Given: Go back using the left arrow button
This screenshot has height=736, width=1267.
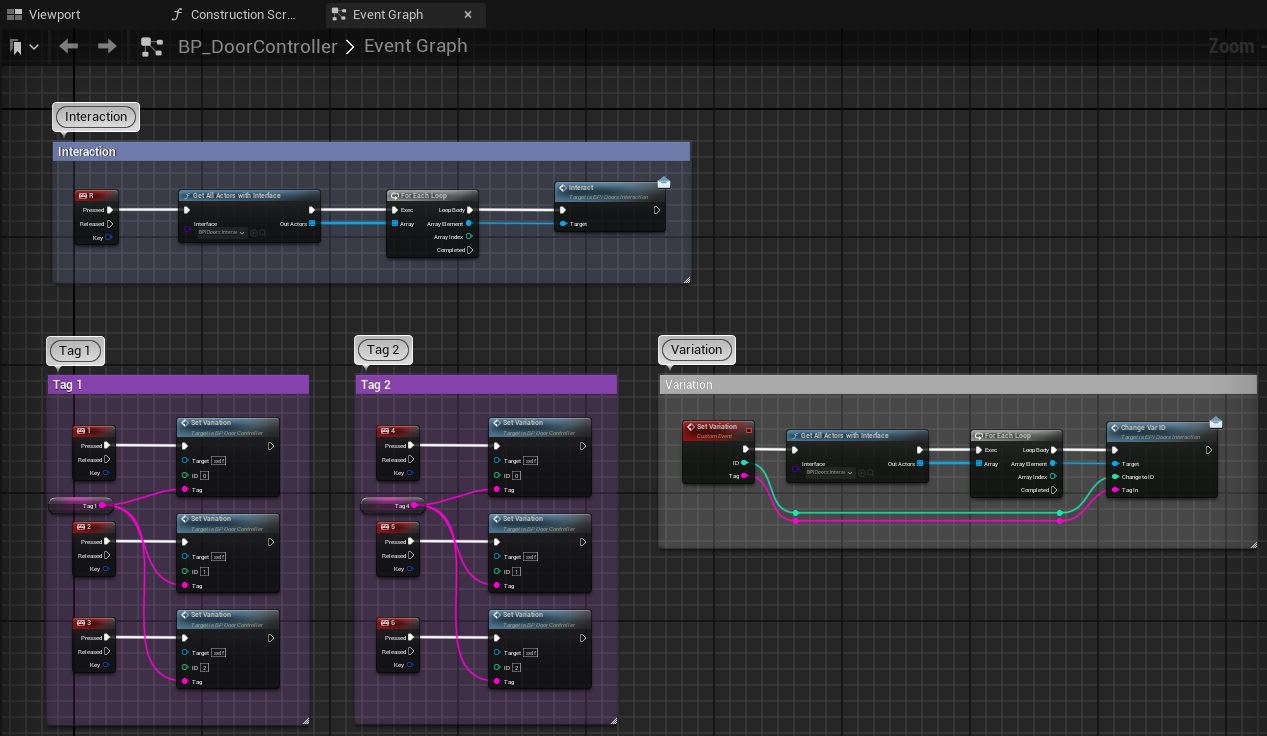Looking at the screenshot, I should 68,46.
